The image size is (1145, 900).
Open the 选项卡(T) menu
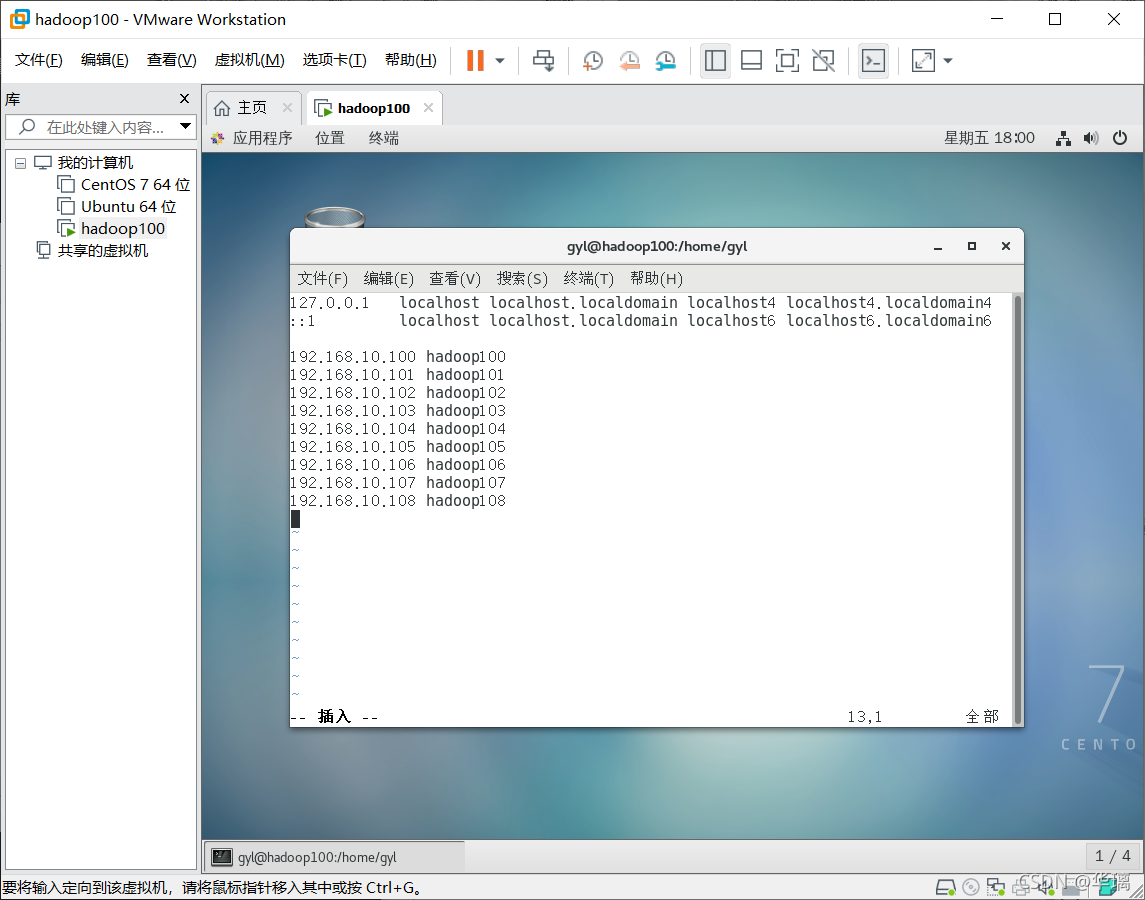(334, 60)
